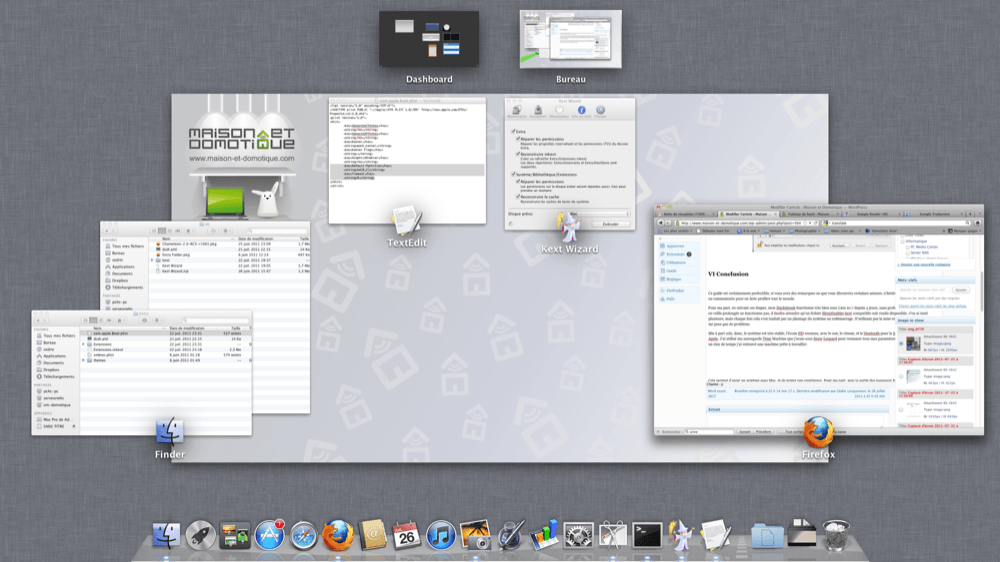Eject the SANS TITRE volume
1000x562 pixels.
(74, 426)
